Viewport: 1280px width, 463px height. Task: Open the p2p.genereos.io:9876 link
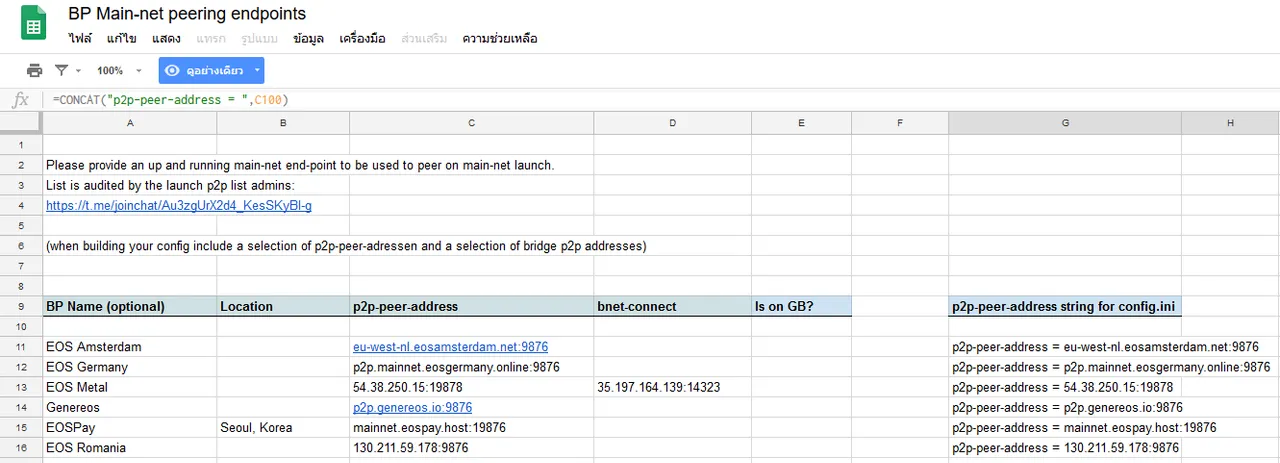pyautogui.click(x=412, y=407)
